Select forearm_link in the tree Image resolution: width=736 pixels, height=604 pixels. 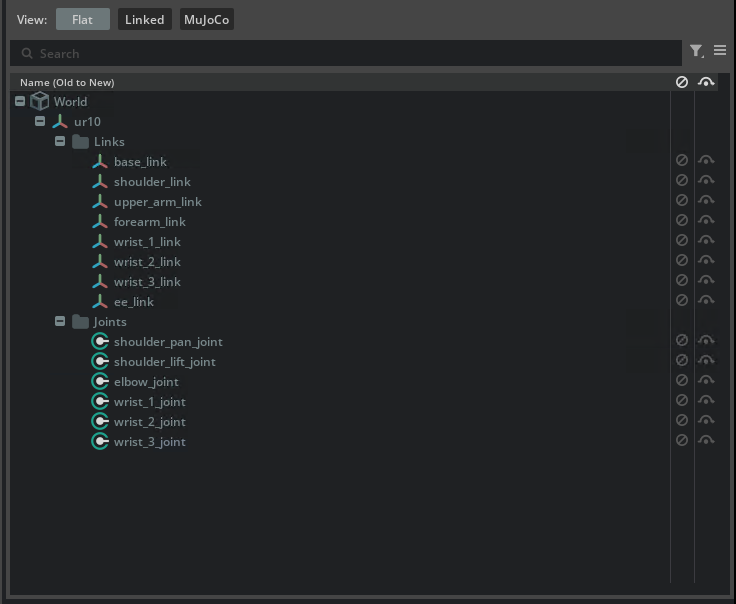(x=149, y=222)
